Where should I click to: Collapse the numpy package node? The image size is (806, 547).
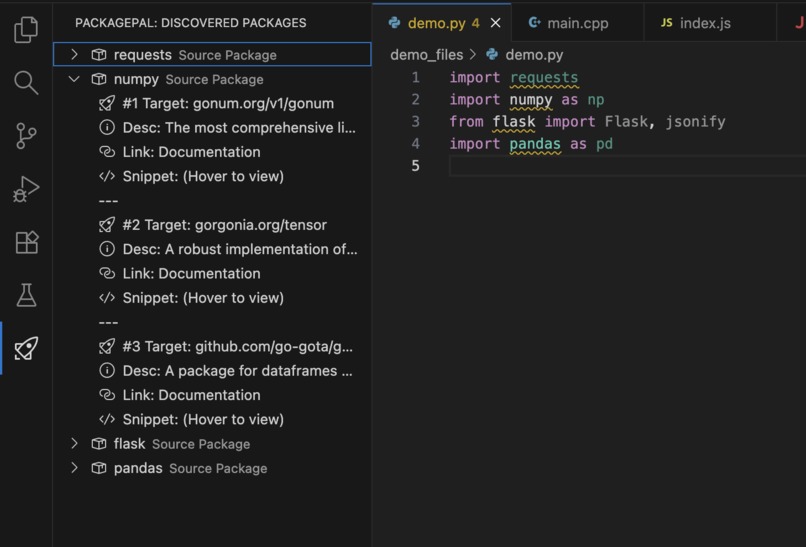(74, 79)
